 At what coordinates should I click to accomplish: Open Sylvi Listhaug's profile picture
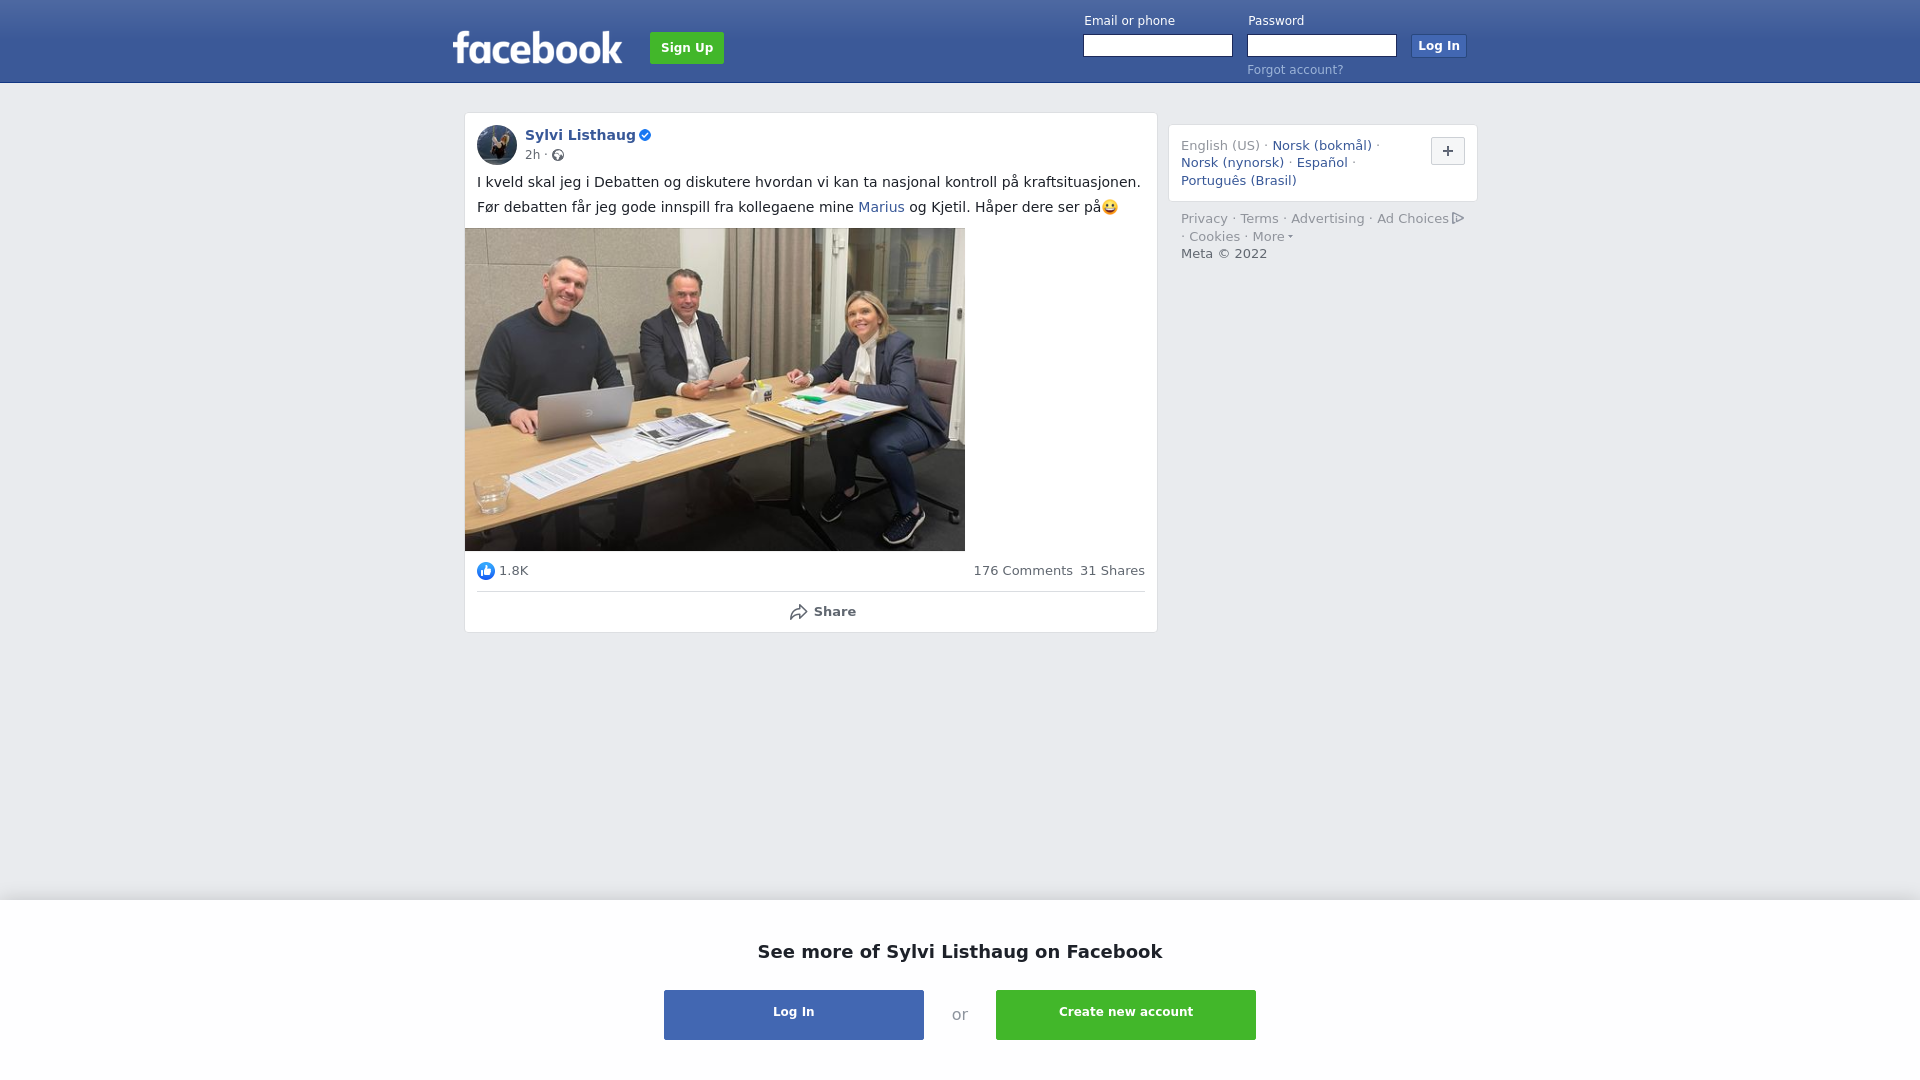click(497, 145)
